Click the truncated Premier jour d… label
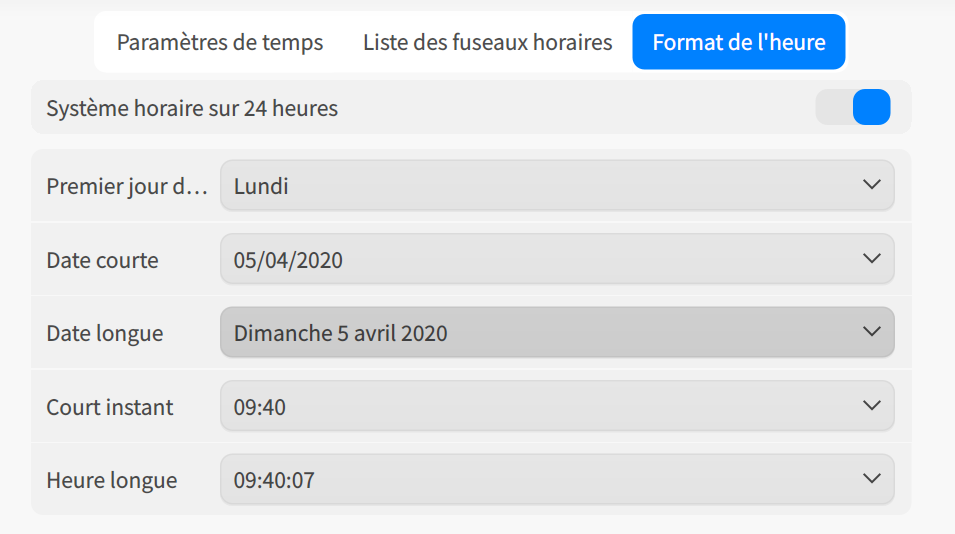 pos(127,186)
